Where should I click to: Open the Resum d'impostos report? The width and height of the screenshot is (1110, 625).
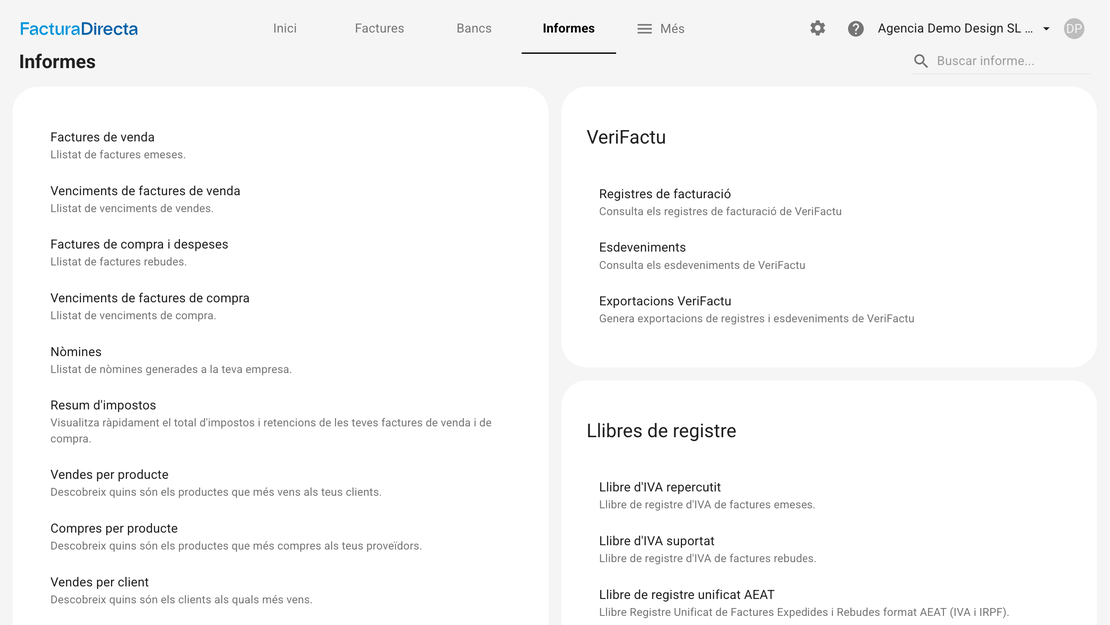click(x=103, y=405)
